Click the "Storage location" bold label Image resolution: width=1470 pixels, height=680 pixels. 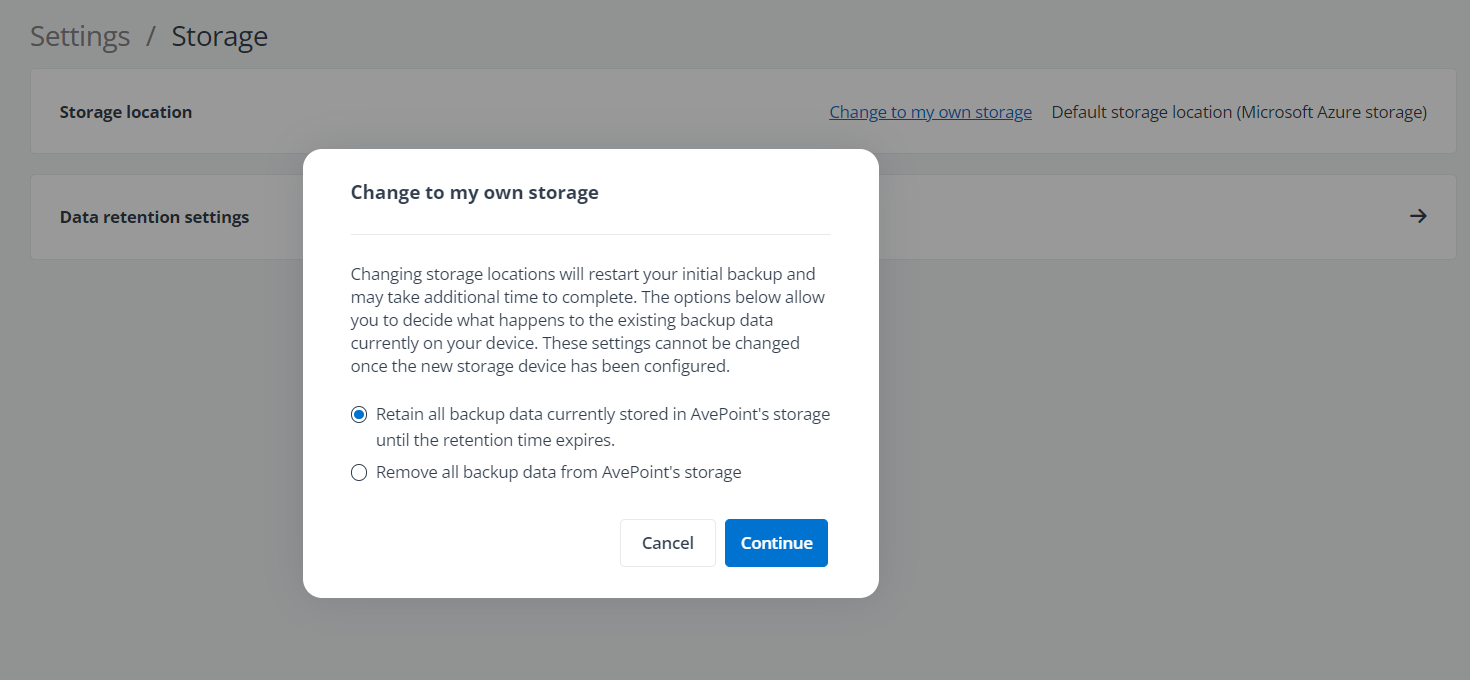point(126,111)
